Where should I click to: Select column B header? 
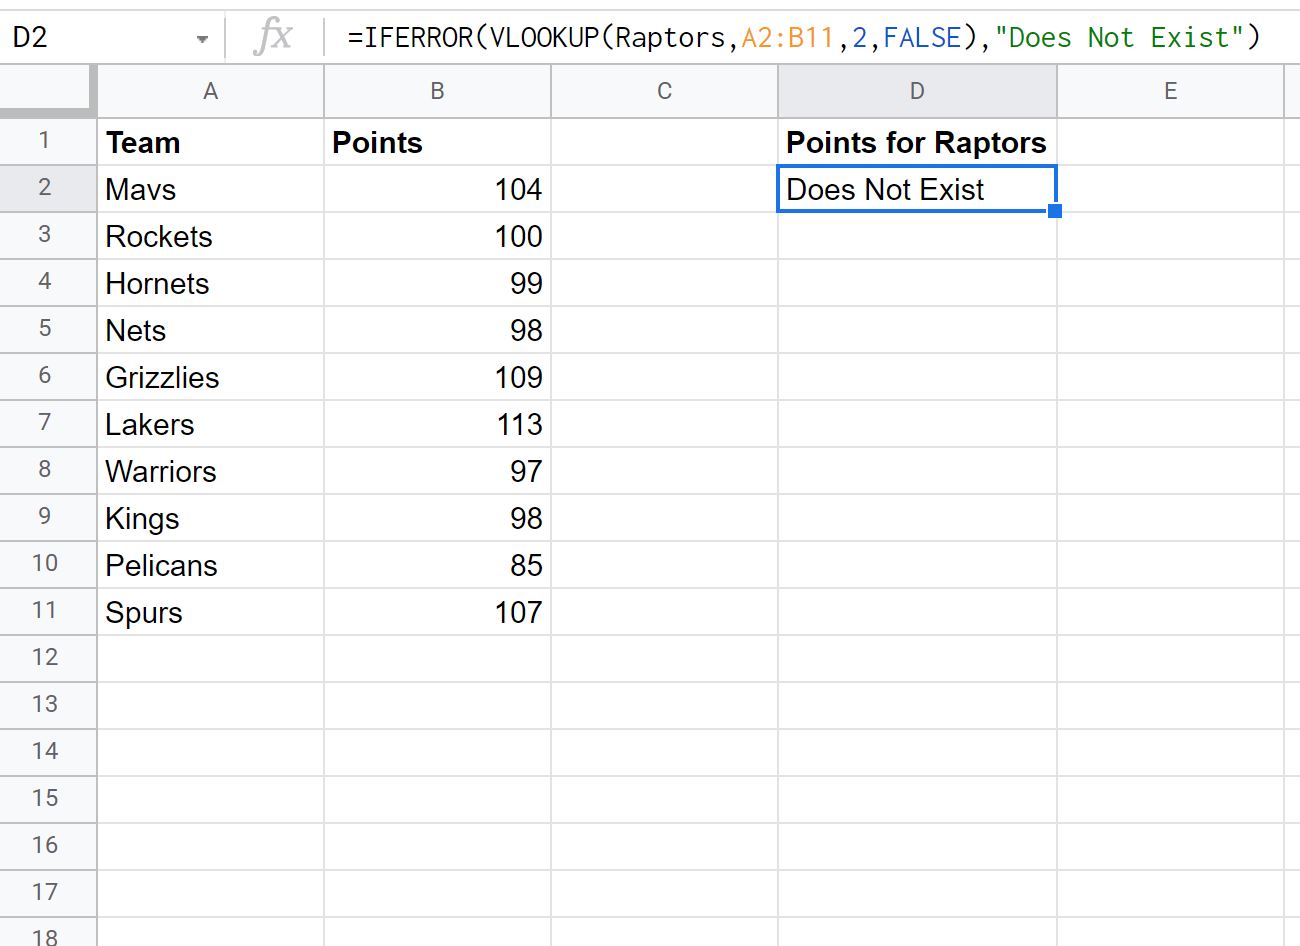click(x=437, y=92)
